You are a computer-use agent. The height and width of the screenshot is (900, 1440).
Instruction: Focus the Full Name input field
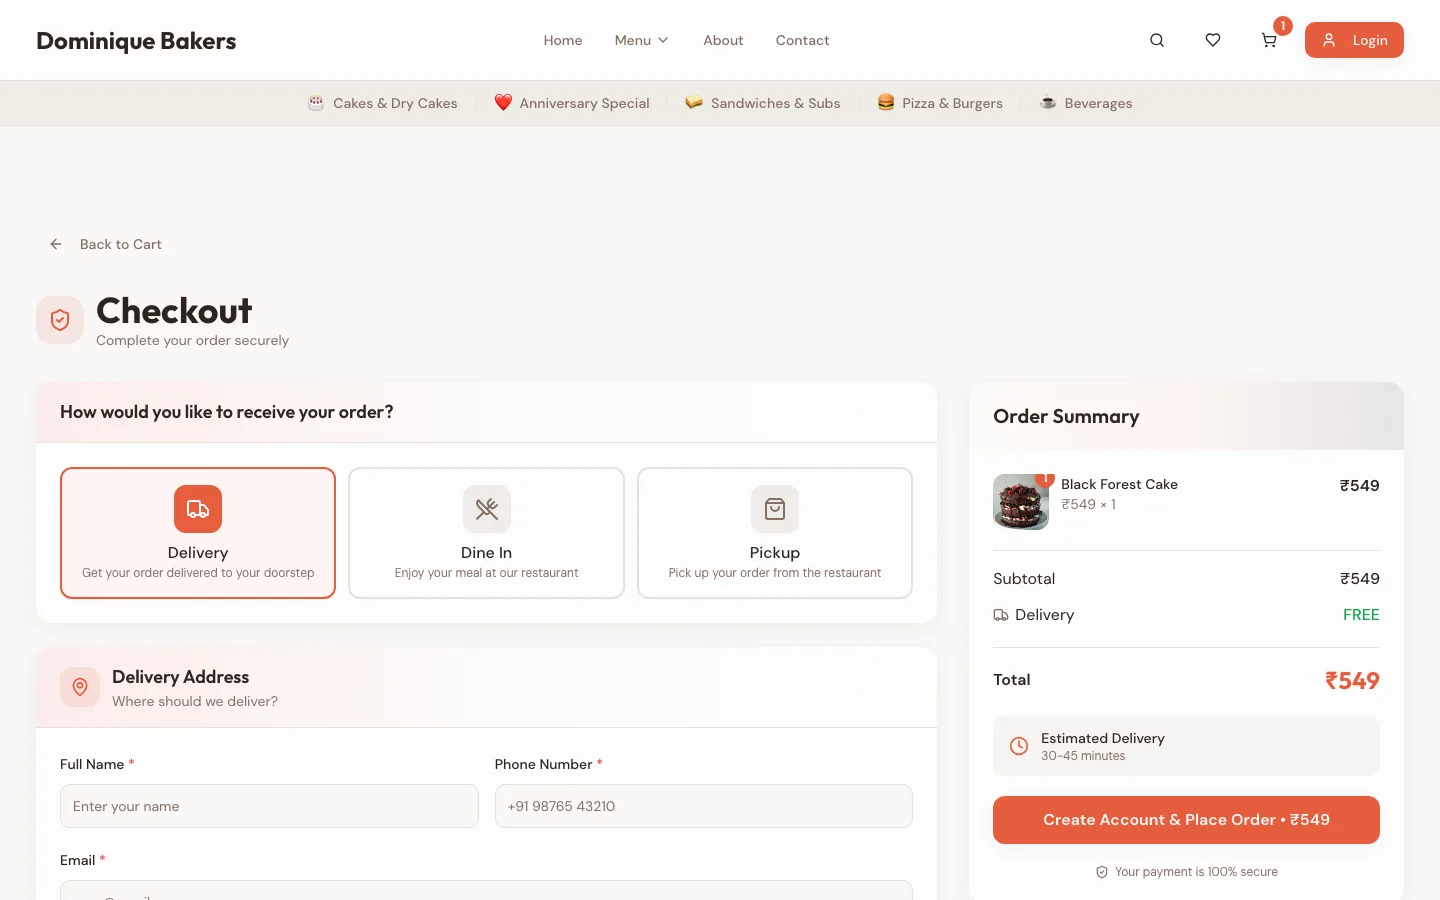269,806
